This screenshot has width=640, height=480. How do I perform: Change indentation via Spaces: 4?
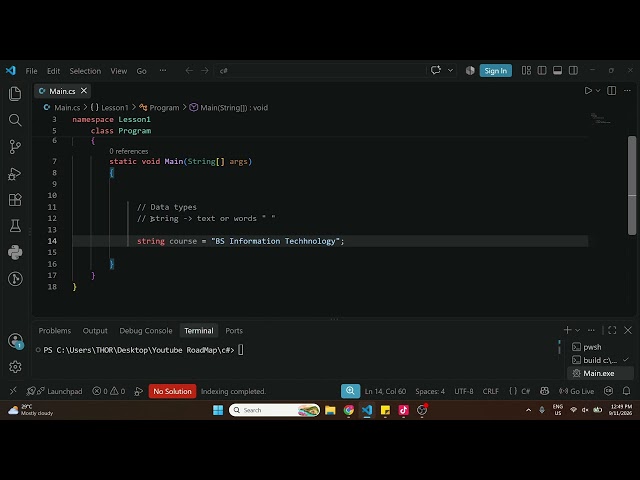[430, 391]
